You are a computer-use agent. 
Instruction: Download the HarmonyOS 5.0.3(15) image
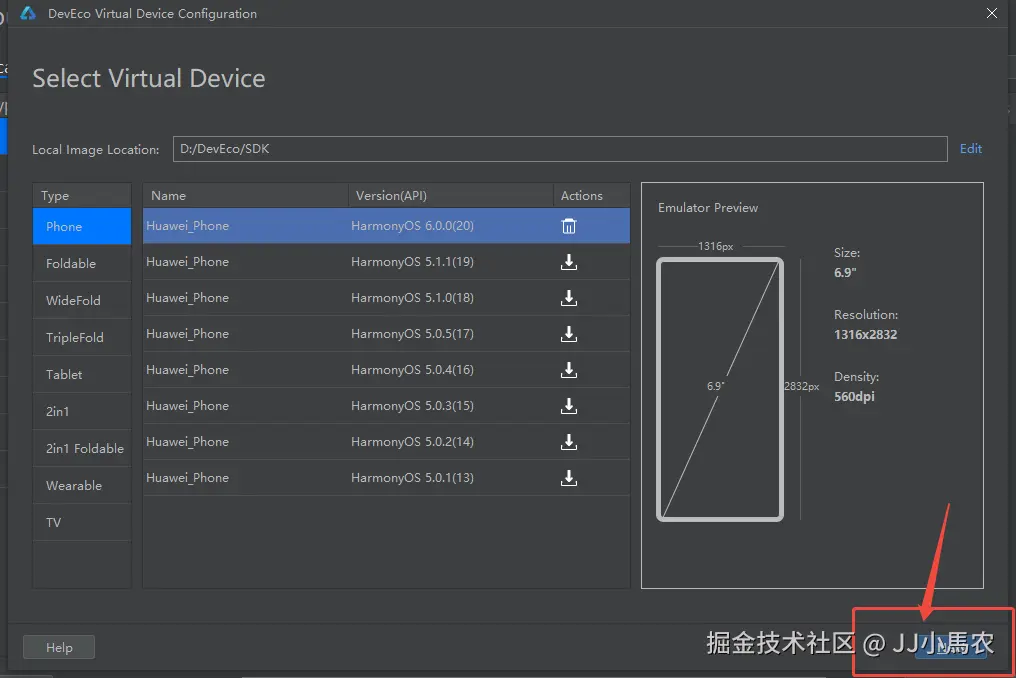click(x=568, y=406)
